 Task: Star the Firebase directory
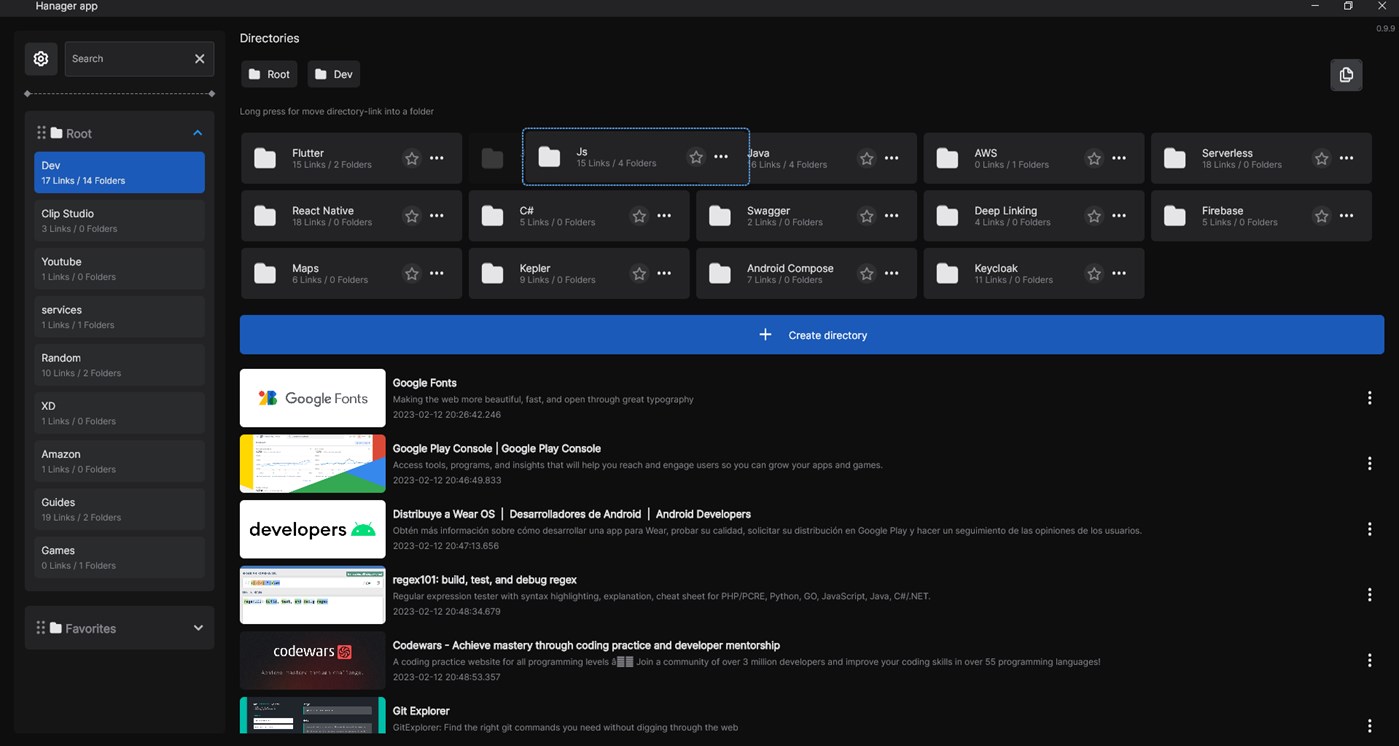(x=1322, y=216)
